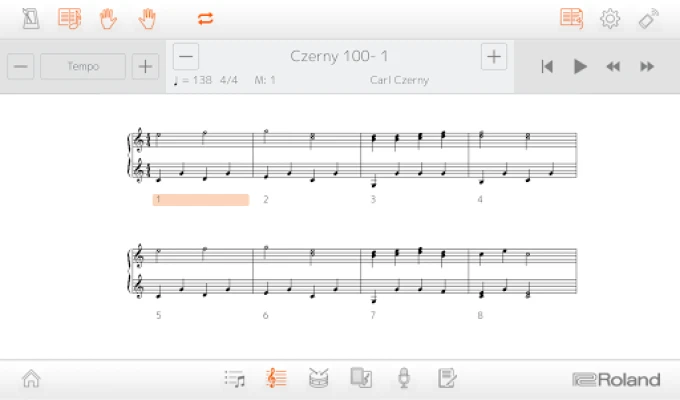Play the Czerny 100-1 song
The width and height of the screenshot is (680, 400).
[x=580, y=67]
